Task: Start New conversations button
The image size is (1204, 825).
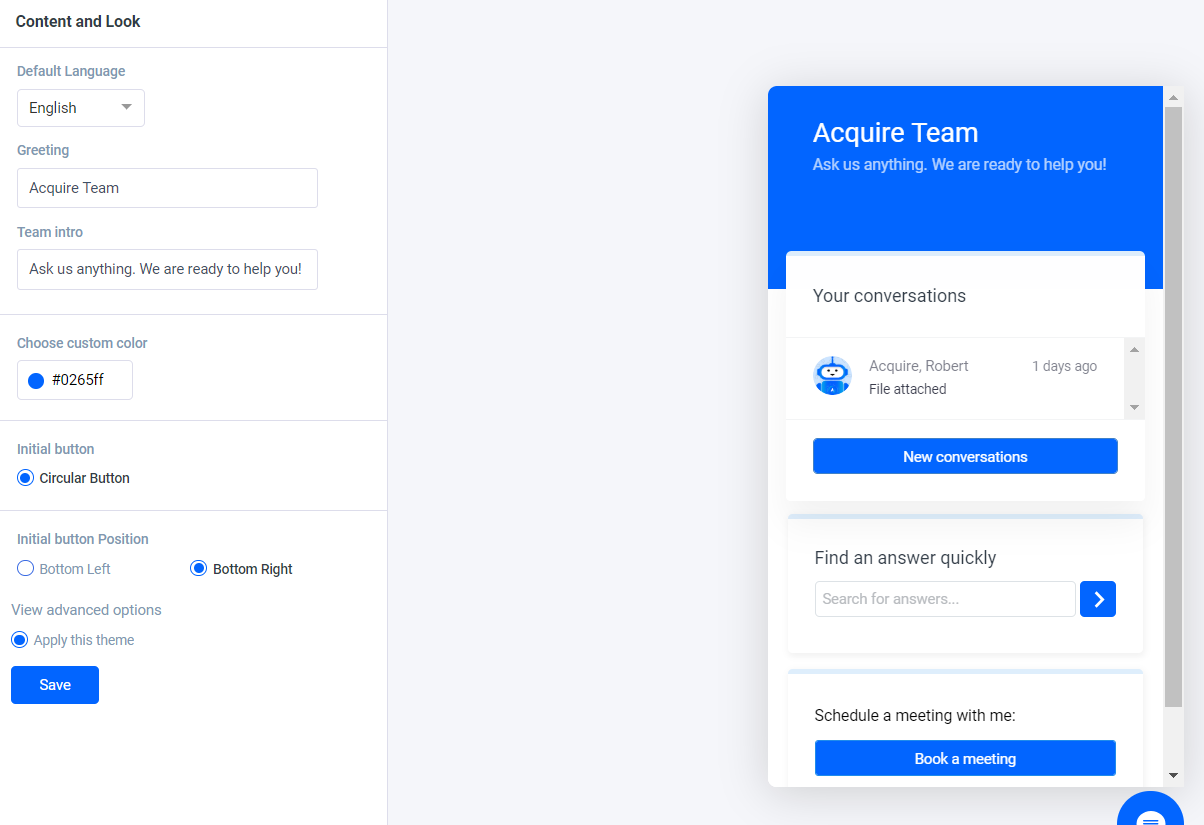Action: click(x=965, y=456)
